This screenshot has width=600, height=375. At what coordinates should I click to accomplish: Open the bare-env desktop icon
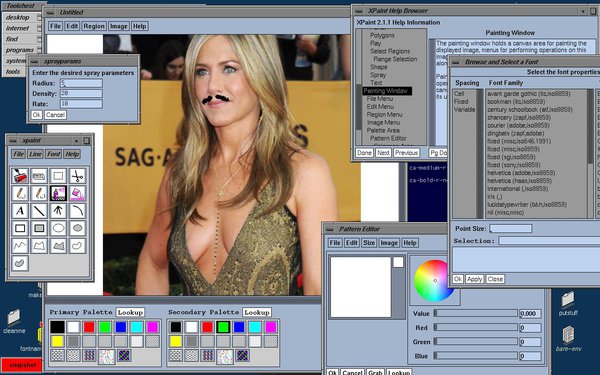coord(568,339)
